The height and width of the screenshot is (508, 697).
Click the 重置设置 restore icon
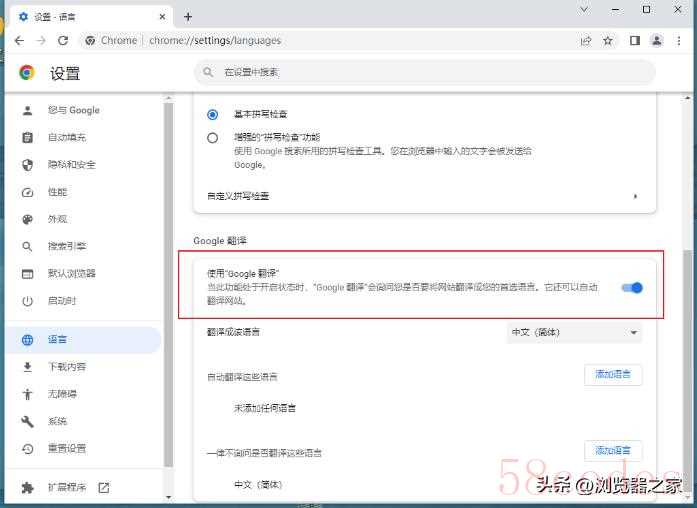(x=28, y=449)
